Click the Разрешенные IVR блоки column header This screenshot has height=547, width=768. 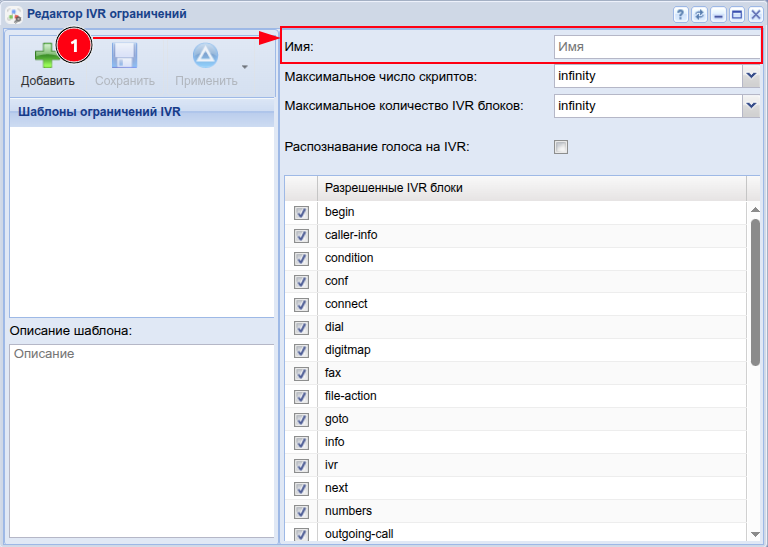pos(532,188)
